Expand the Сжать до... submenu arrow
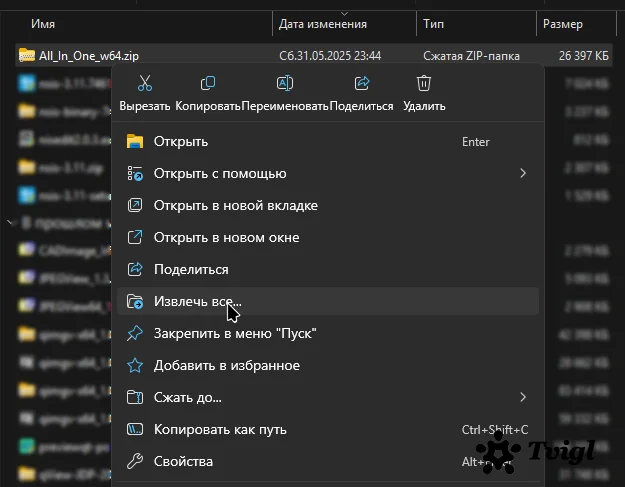 (x=522, y=398)
